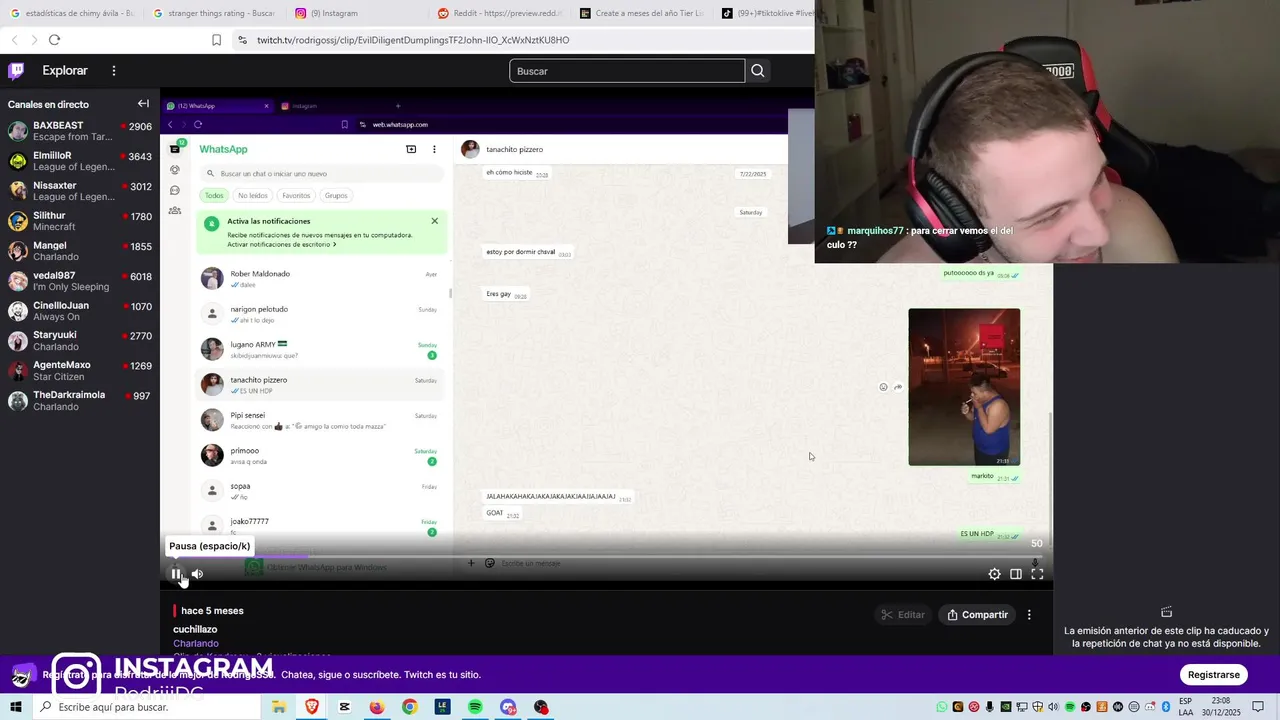Click the Windows taskbar search box
Viewport: 1280px width, 720px height.
pos(145,707)
